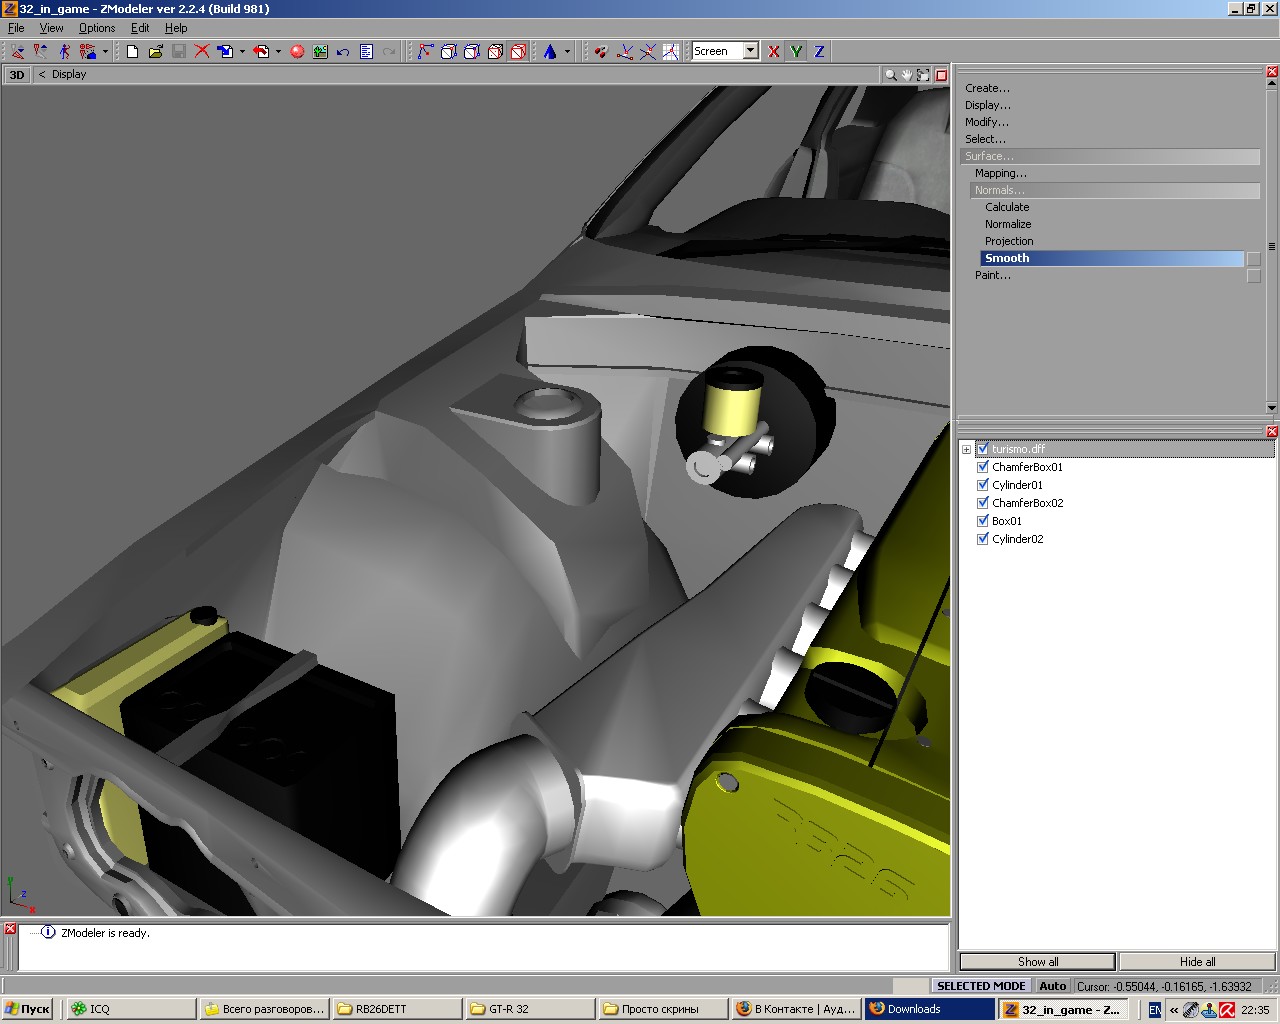Click the Undo arrow icon

pyautogui.click(x=343, y=51)
